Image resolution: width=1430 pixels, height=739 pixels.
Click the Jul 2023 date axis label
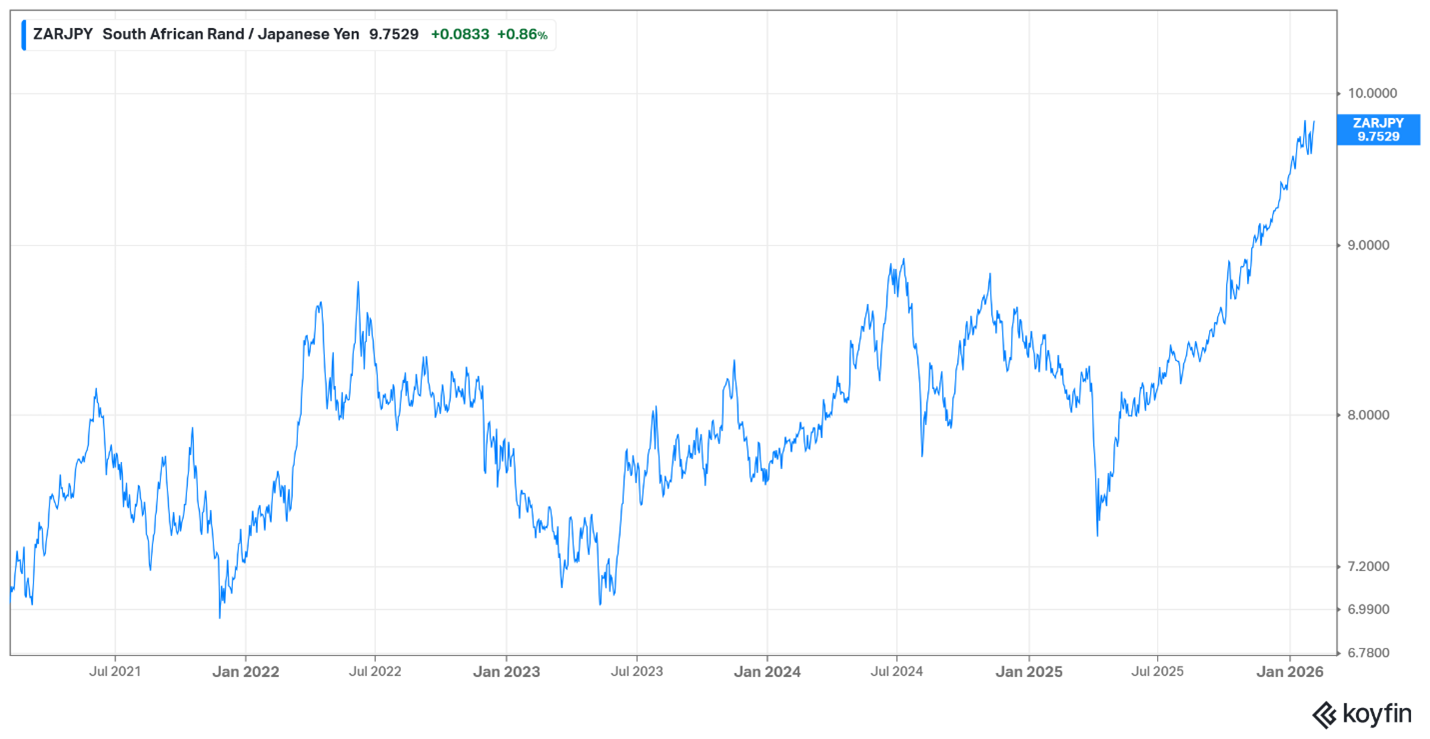635,671
